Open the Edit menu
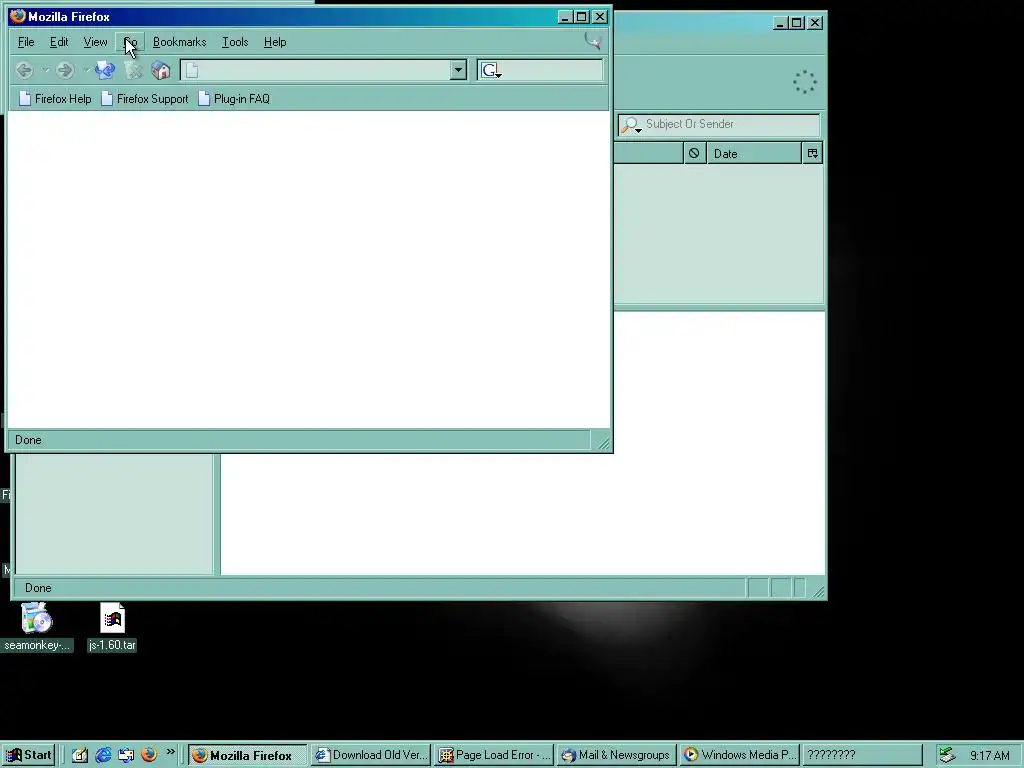This screenshot has height=768, width=1024. point(59,42)
